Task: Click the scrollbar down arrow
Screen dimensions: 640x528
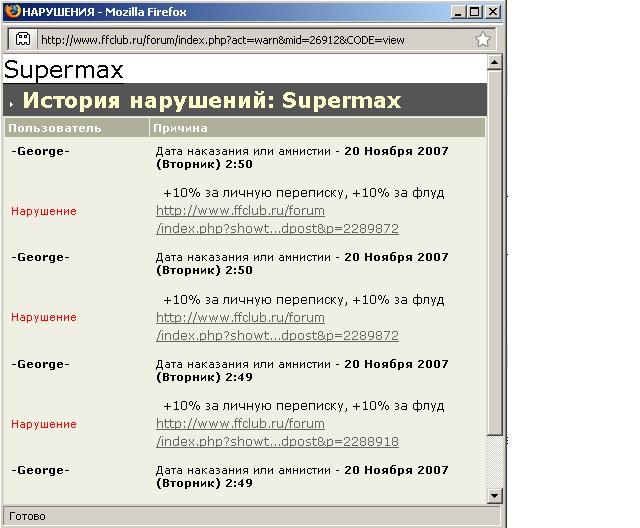Action: pos(494,496)
